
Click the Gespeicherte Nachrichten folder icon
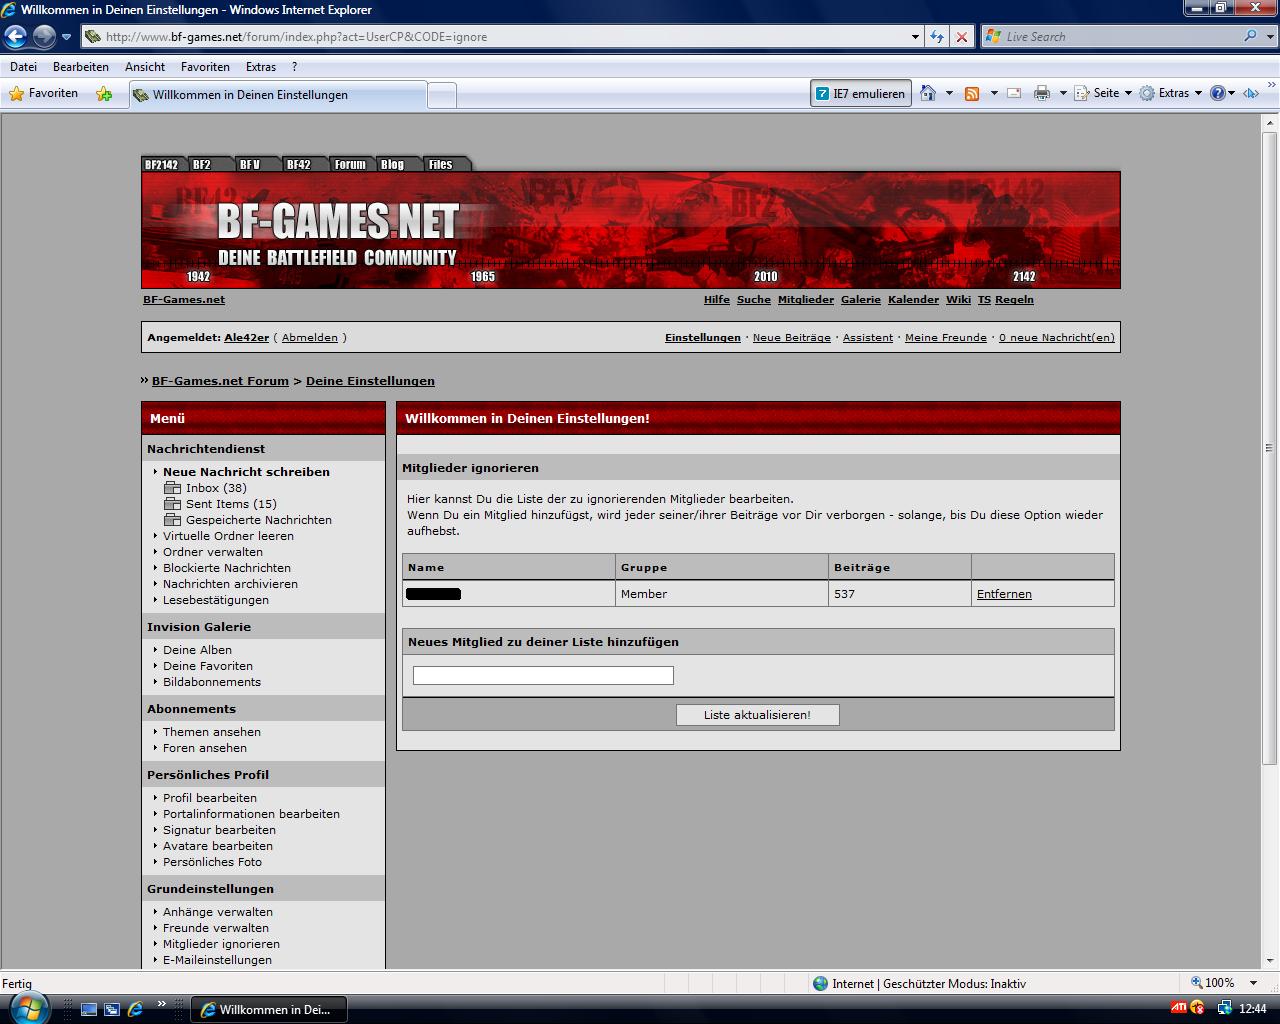(x=172, y=520)
